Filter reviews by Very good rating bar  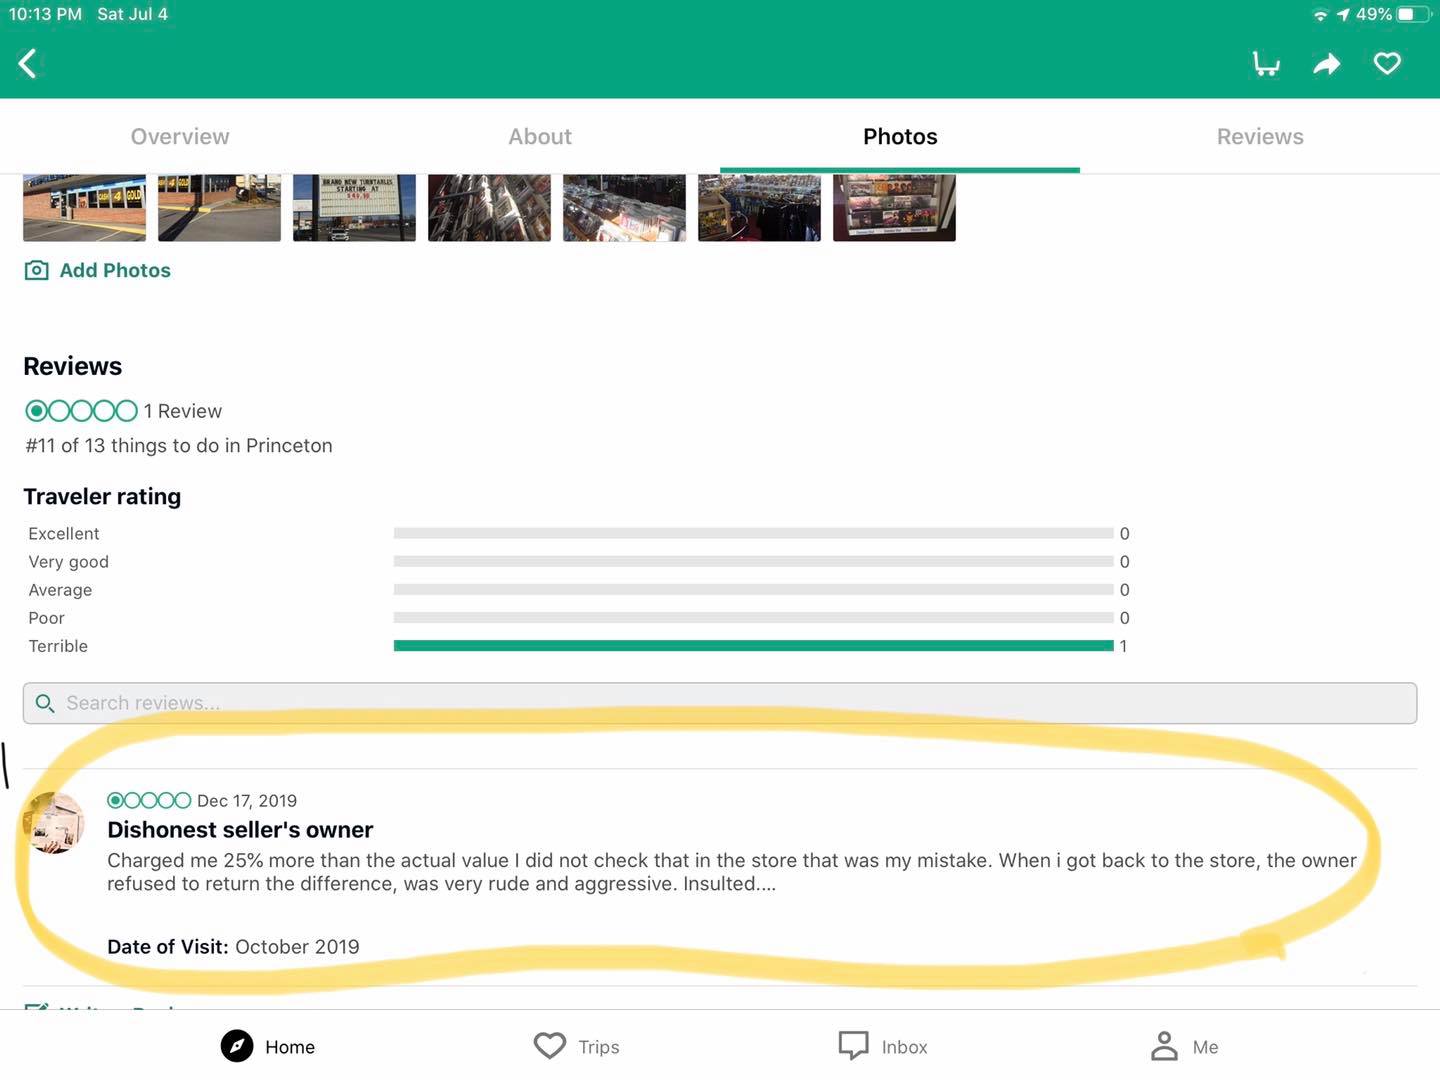coord(754,561)
